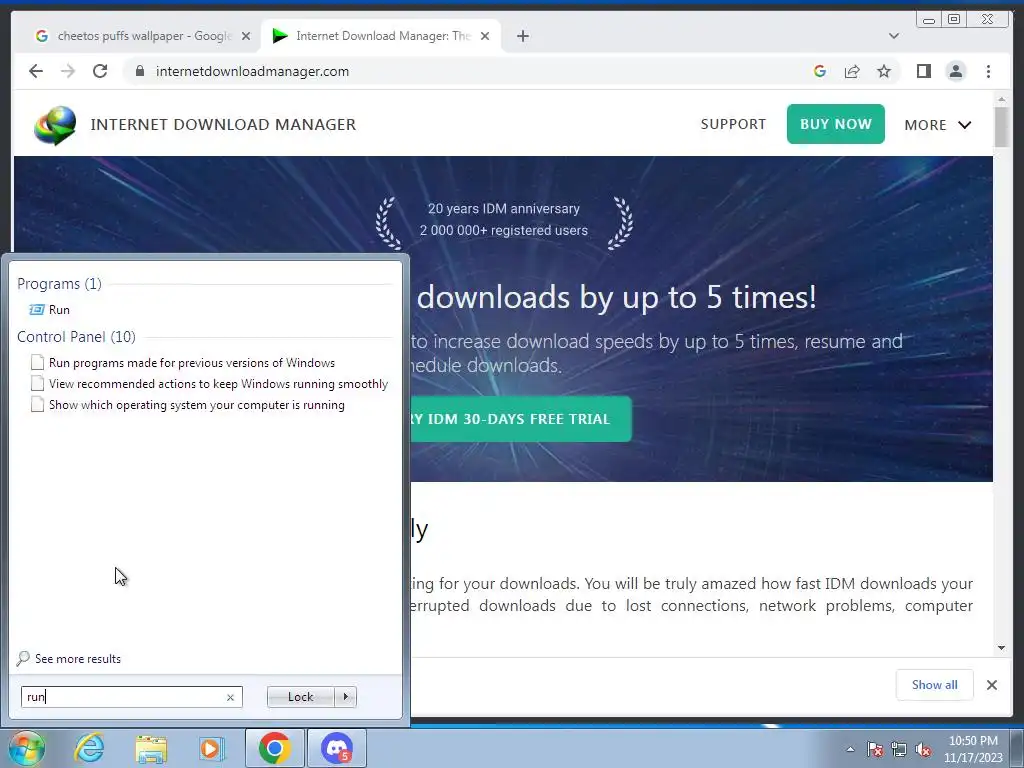Click INTERNET DOWNLOAD MANAGER site title
Viewport: 1024px width, 768px height.
point(223,125)
